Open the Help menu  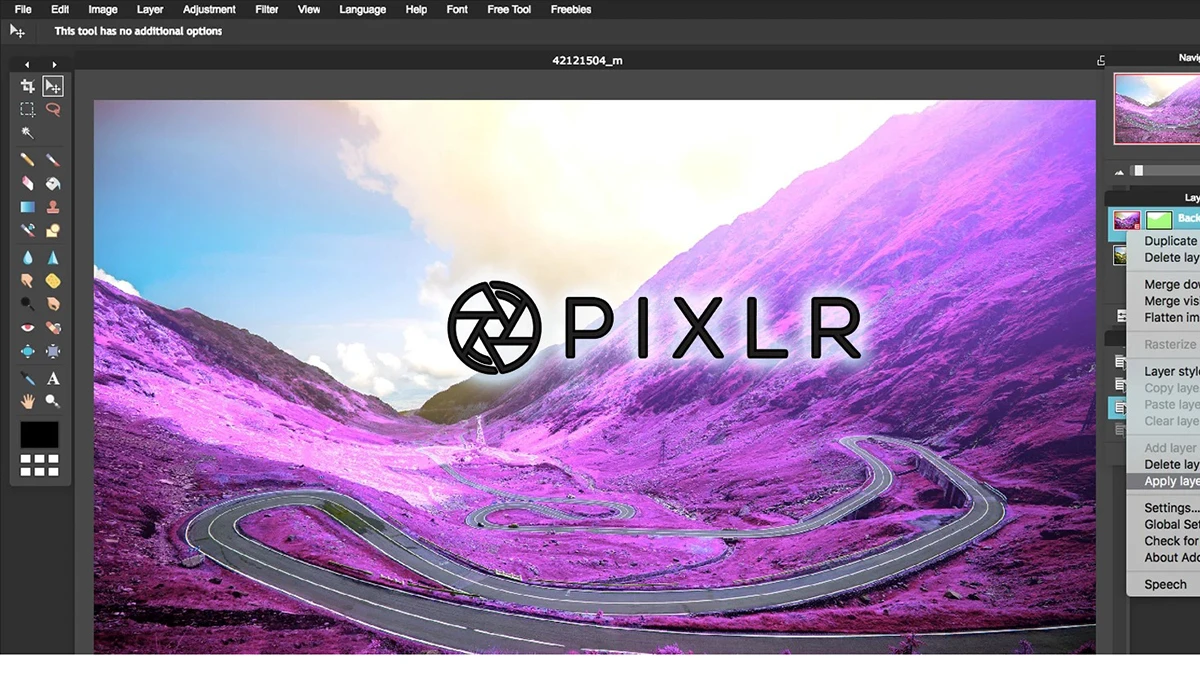point(416,9)
